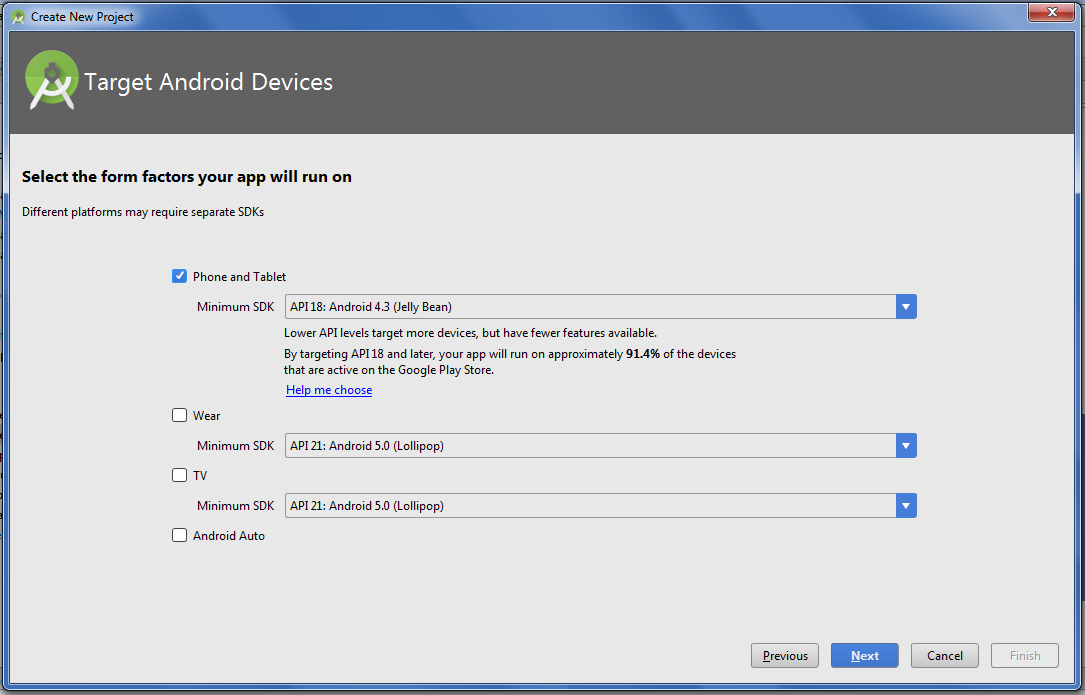Open the Wear Minimum SDK dropdown arrow

pos(906,446)
